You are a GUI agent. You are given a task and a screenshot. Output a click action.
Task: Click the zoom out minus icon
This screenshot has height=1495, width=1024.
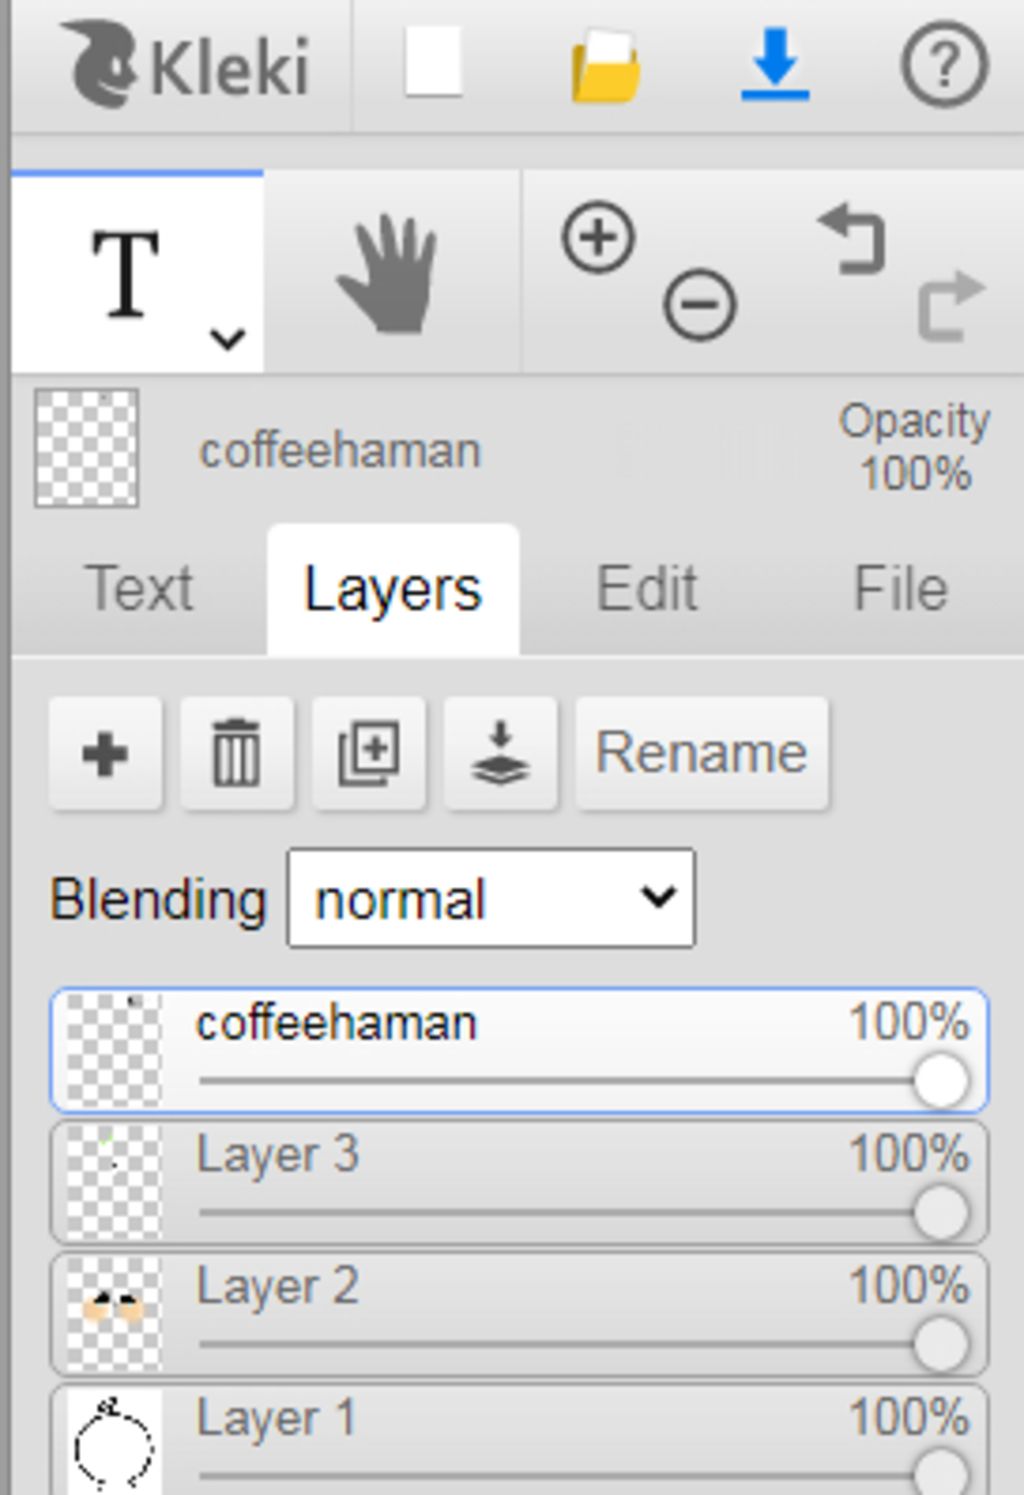click(x=699, y=304)
